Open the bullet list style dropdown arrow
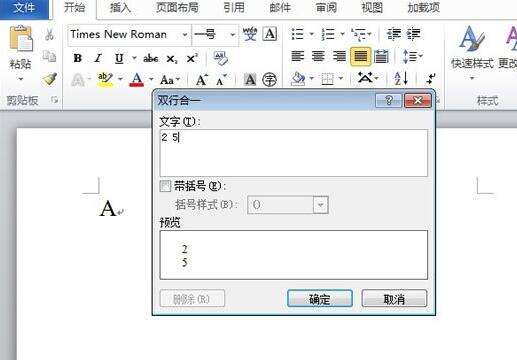This screenshot has height=360, width=517. [312, 34]
